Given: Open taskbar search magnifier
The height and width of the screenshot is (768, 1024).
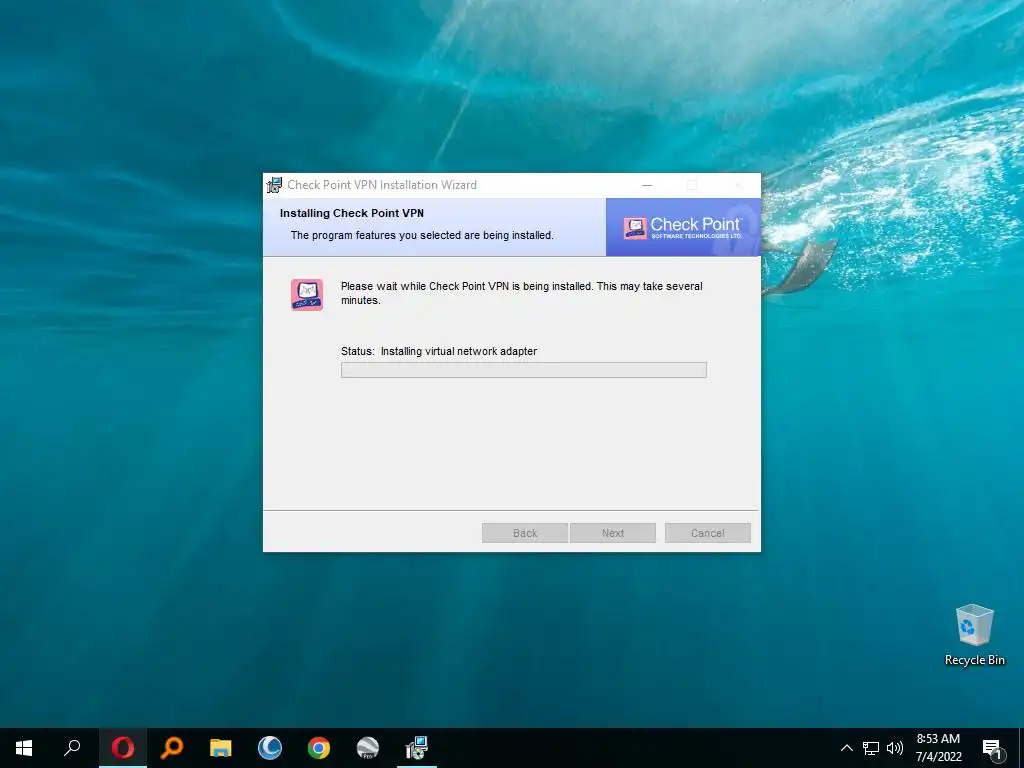Looking at the screenshot, I should coord(72,748).
